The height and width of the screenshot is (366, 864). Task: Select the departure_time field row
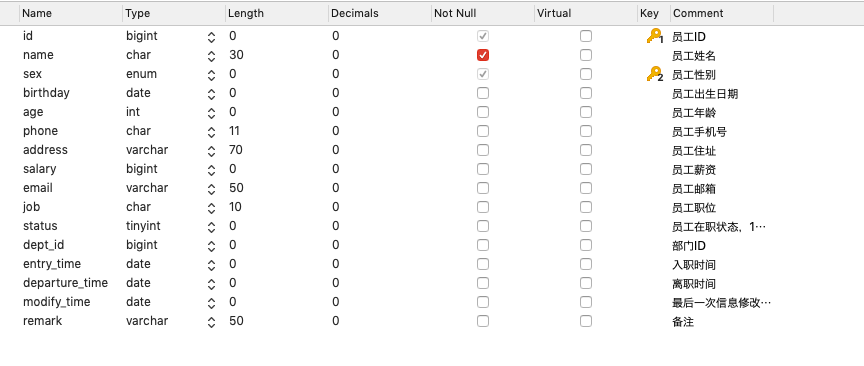point(432,283)
